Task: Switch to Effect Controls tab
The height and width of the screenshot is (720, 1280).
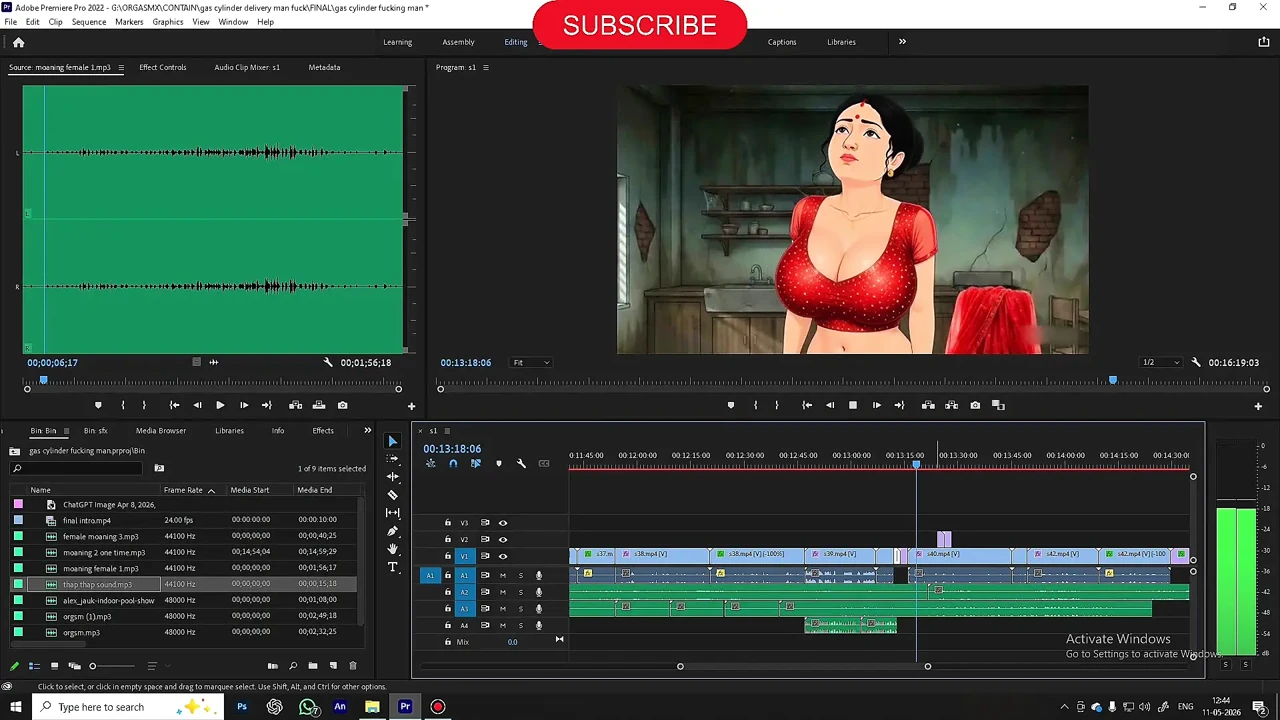Action: click(163, 67)
